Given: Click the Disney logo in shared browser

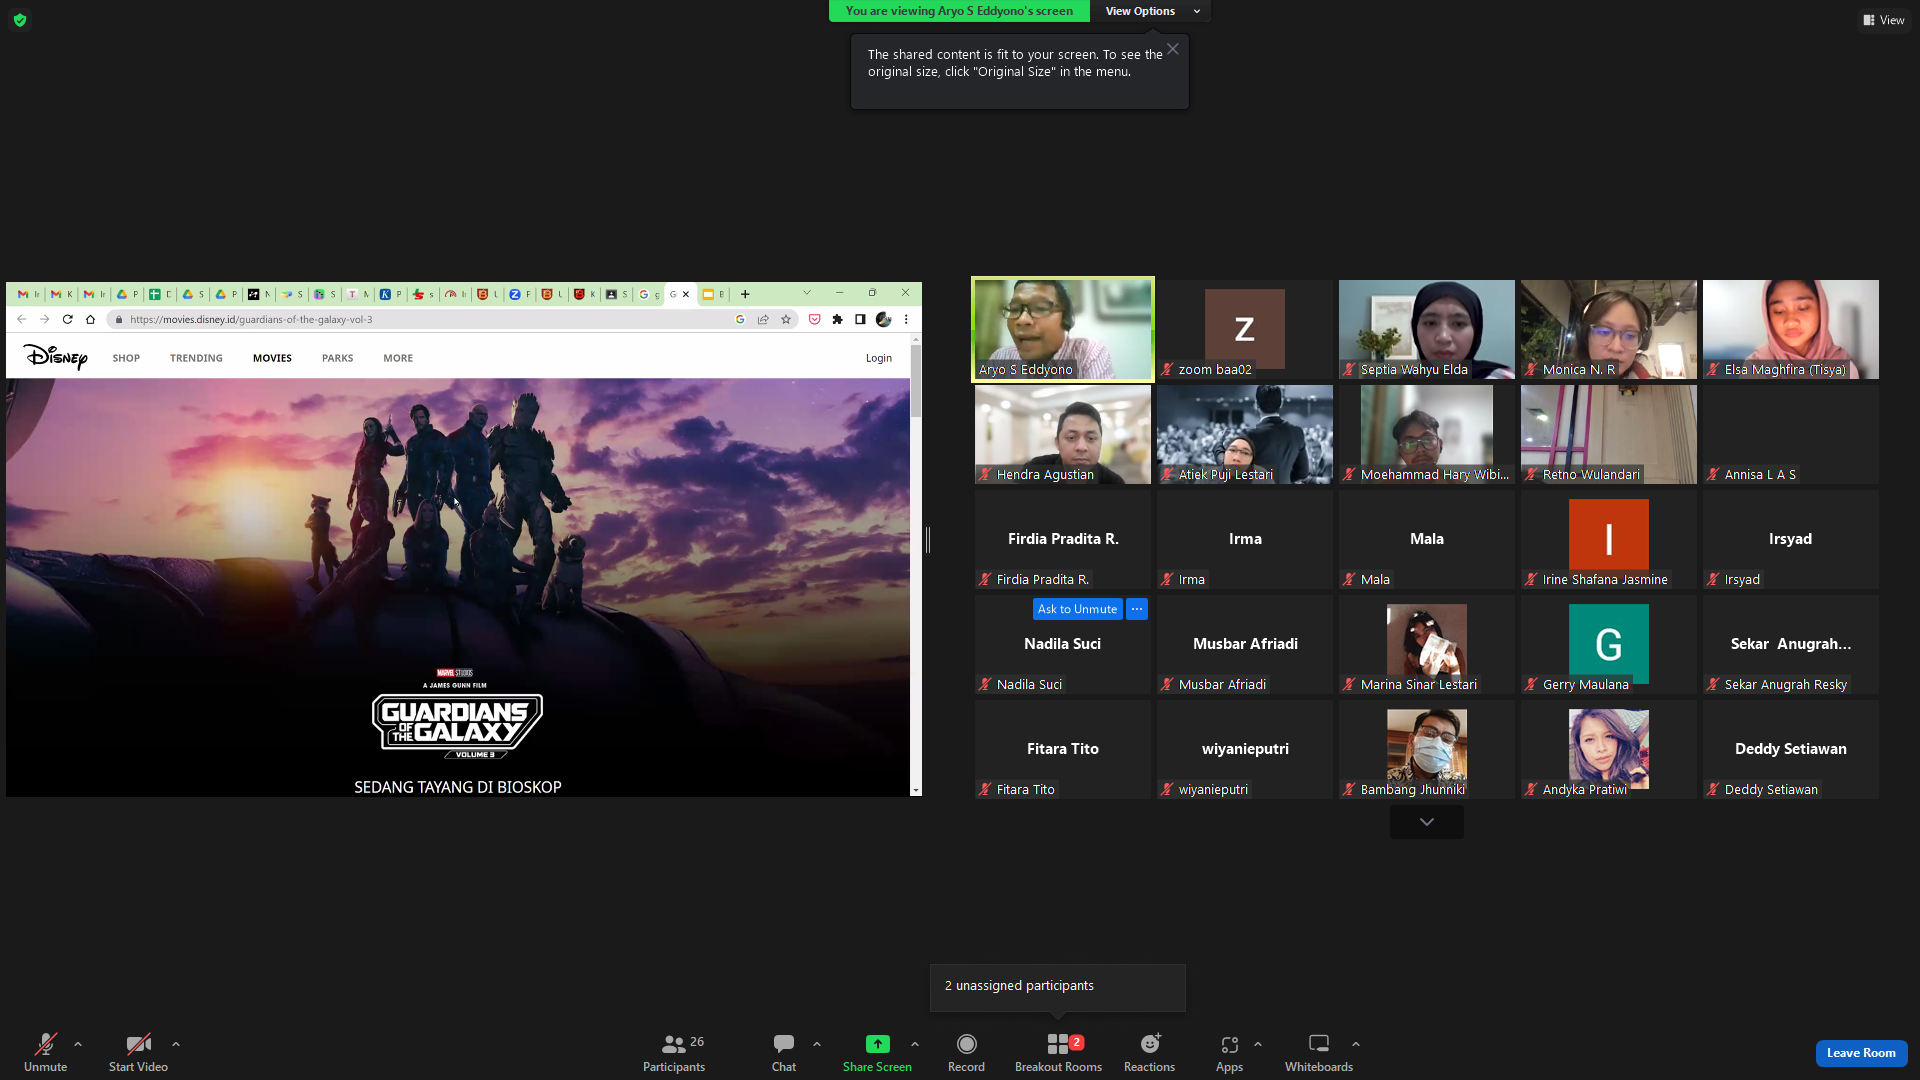Looking at the screenshot, I should pos(55,357).
